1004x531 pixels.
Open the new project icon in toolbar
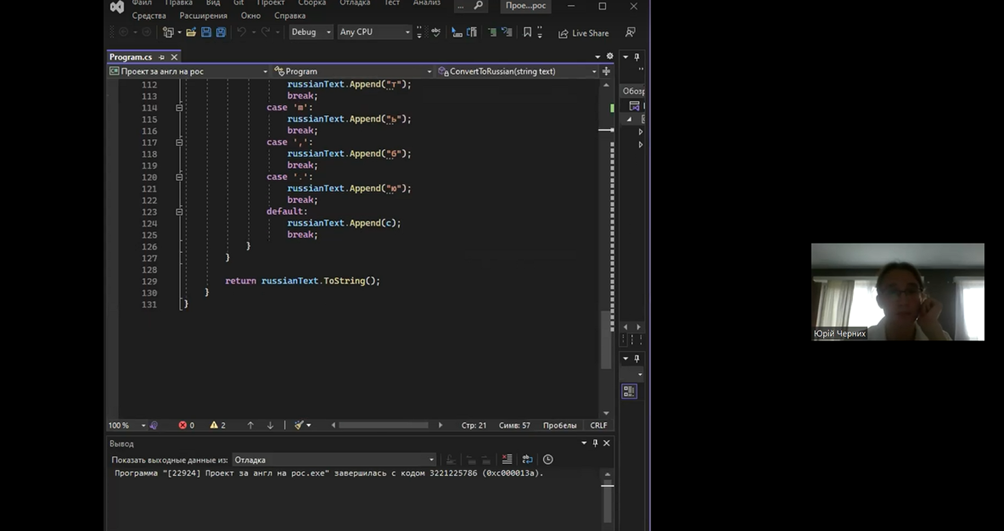coord(168,32)
